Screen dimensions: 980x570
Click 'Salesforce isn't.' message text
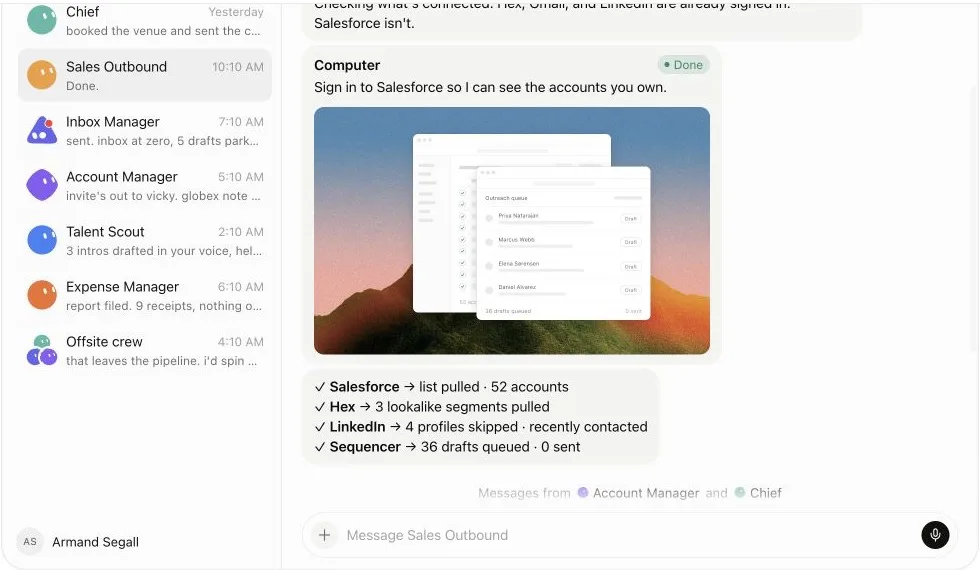click(x=364, y=23)
